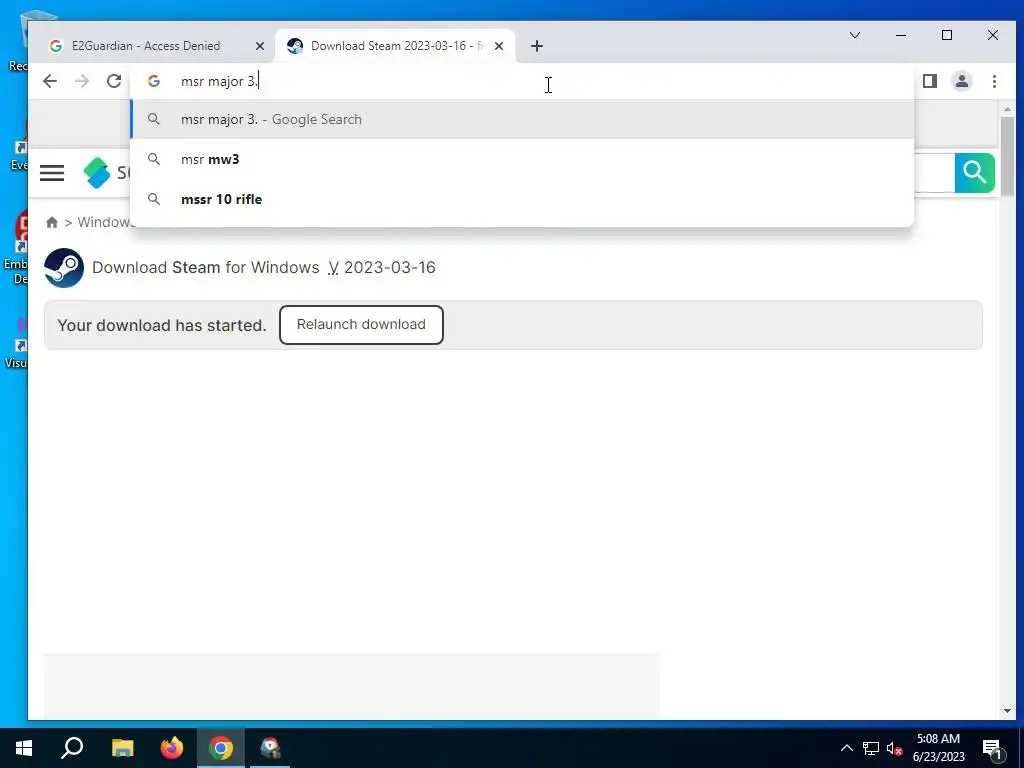The image size is (1024, 768).
Task: Launch Firefox from the taskbar
Action: pos(172,748)
